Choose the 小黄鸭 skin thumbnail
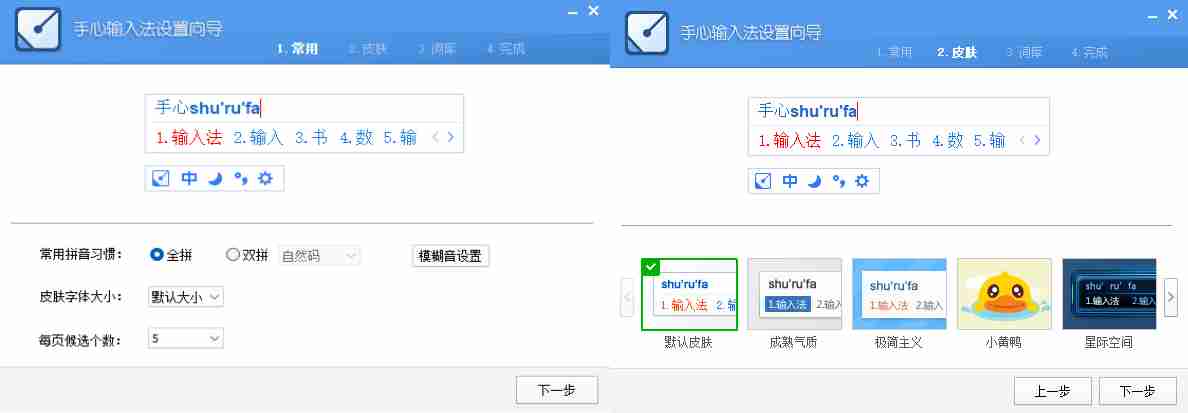Screen dimensions: 1188x413 1004,294
